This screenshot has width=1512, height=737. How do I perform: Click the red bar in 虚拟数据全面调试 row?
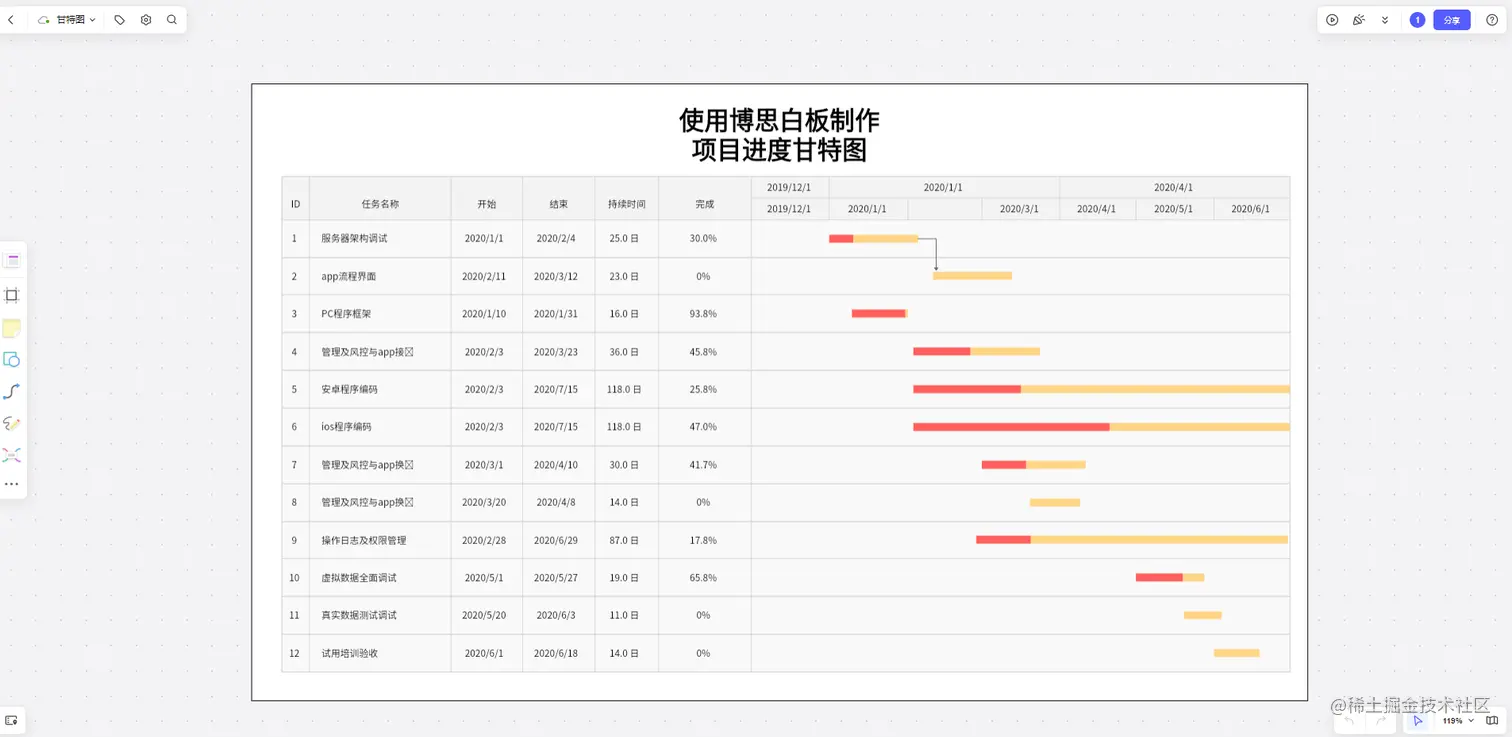[x=1159, y=577]
